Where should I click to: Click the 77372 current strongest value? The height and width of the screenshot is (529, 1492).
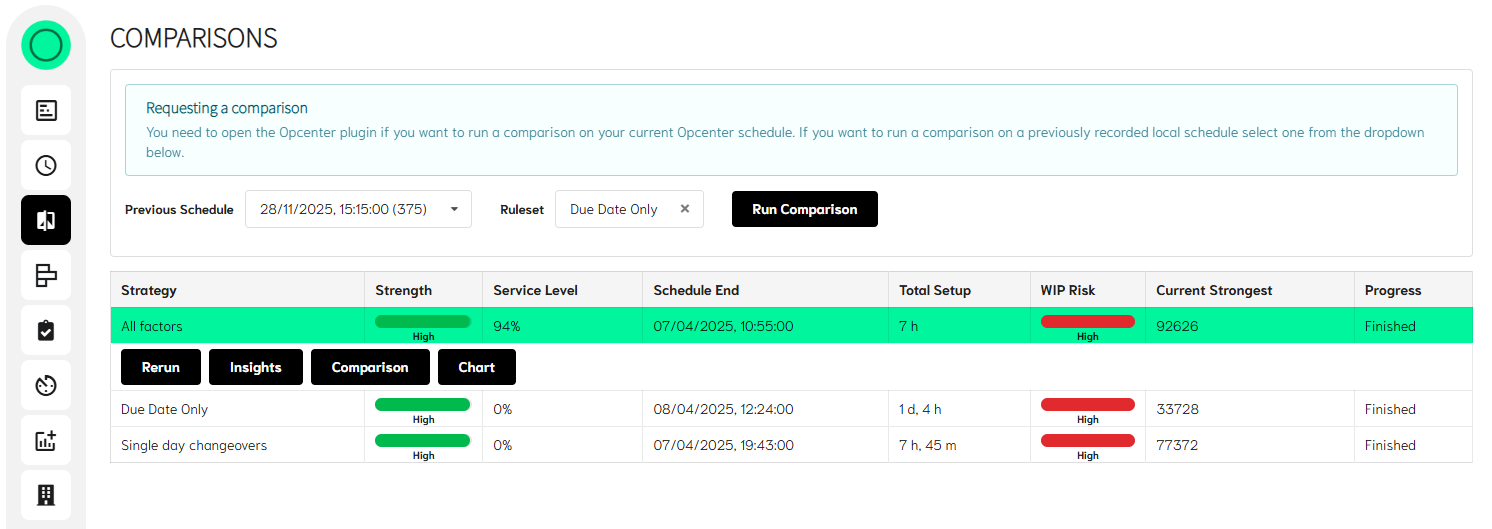pos(1177,445)
